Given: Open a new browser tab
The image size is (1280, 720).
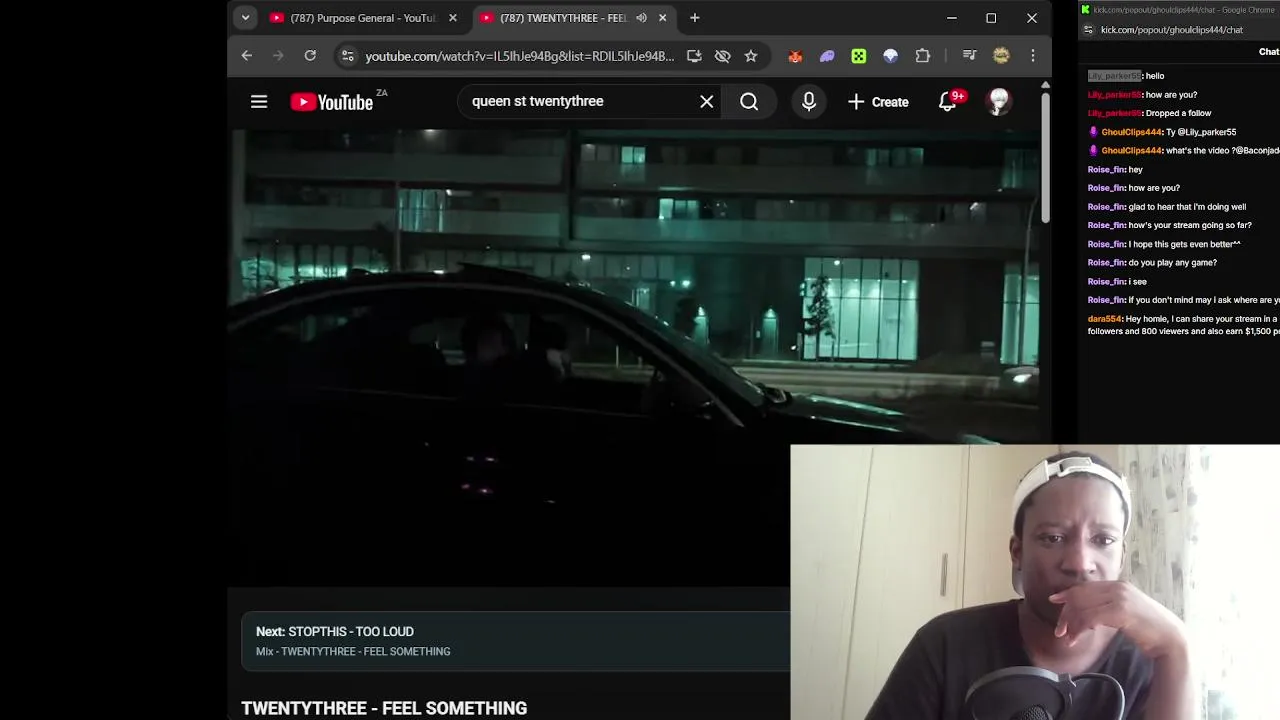Looking at the screenshot, I should (x=694, y=18).
